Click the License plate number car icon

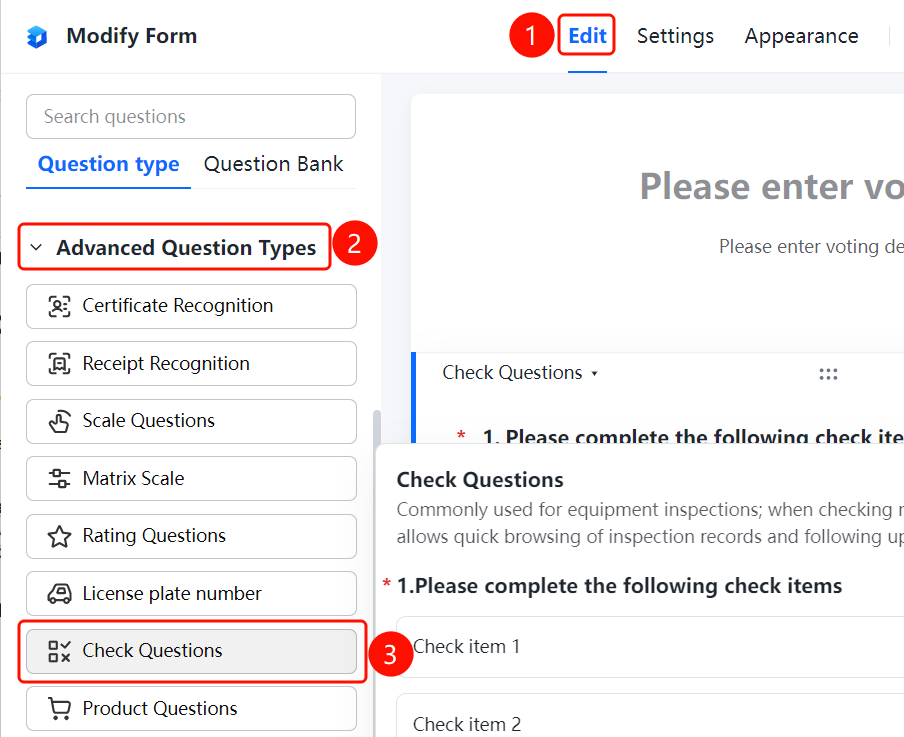pyautogui.click(x=59, y=593)
